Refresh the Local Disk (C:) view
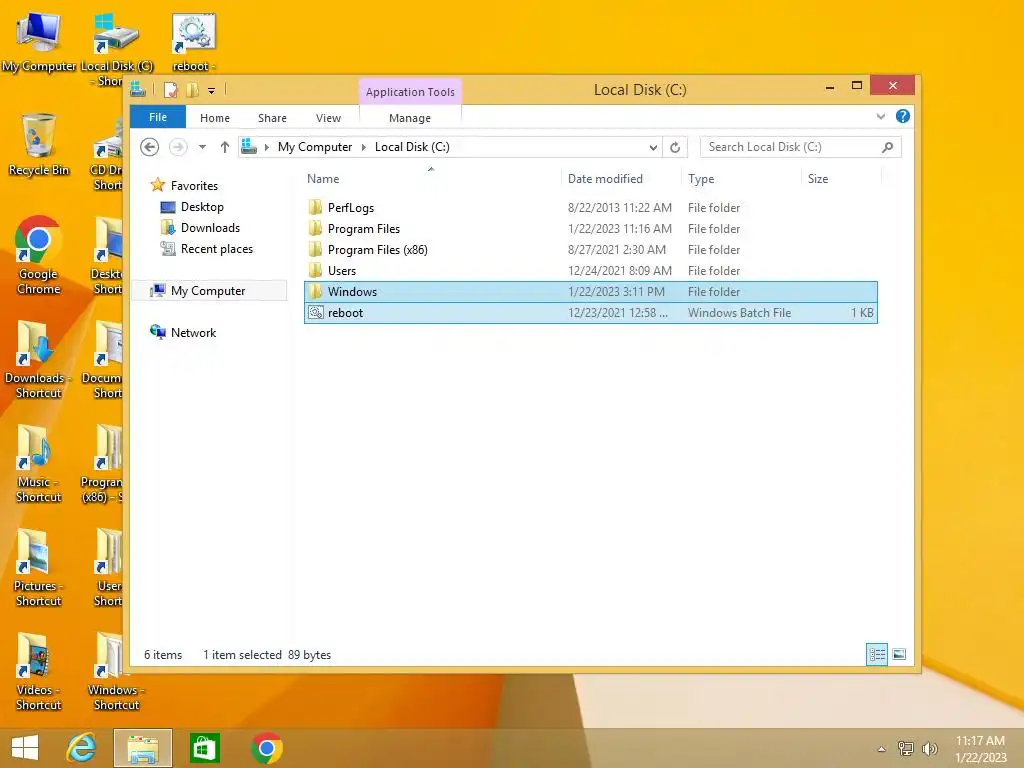The image size is (1024, 768). [675, 147]
